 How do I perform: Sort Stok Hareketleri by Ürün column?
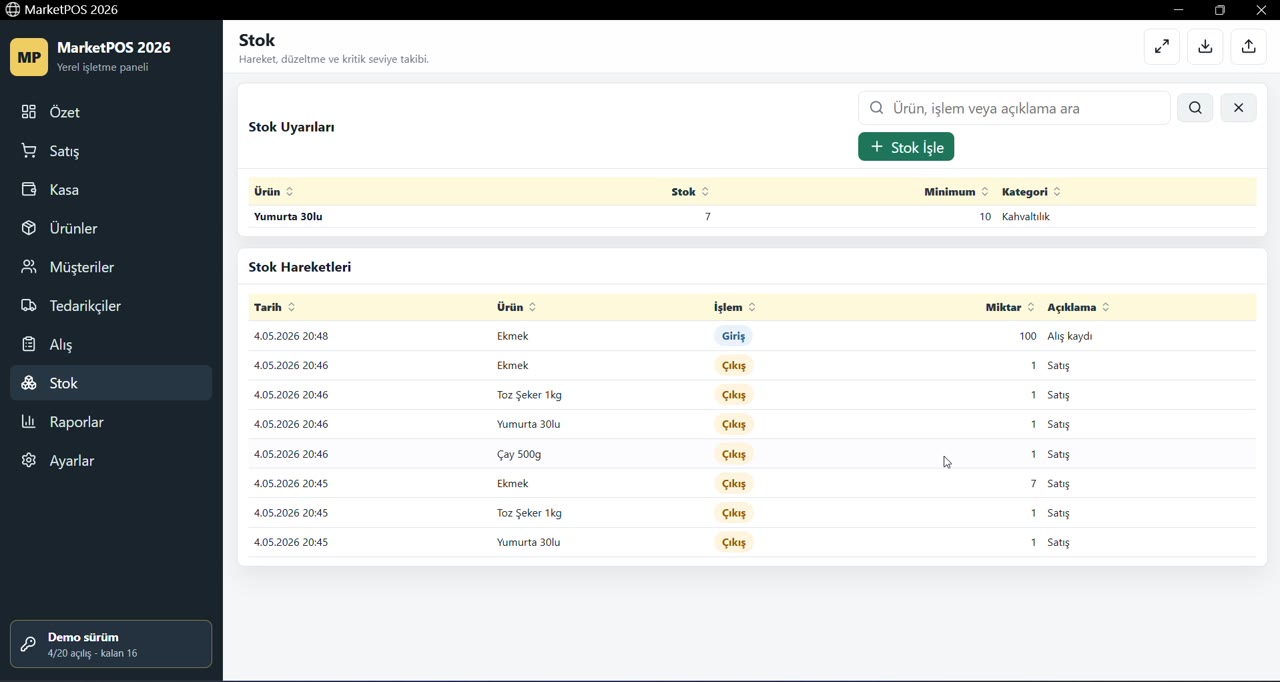[517, 308]
